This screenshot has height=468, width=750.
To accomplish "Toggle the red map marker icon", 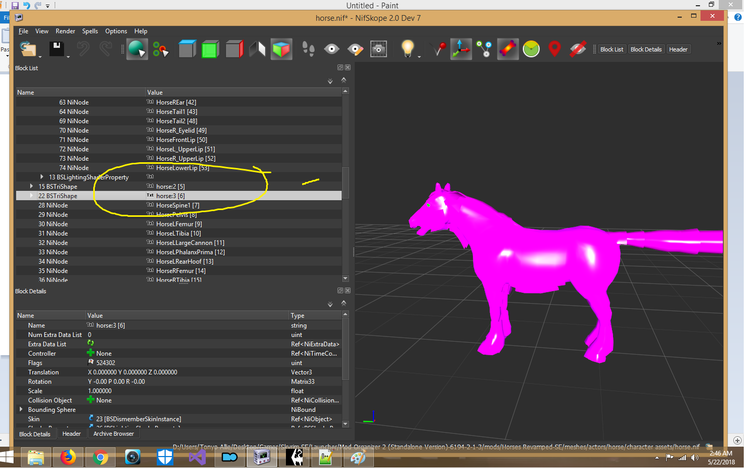I will (554, 49).
